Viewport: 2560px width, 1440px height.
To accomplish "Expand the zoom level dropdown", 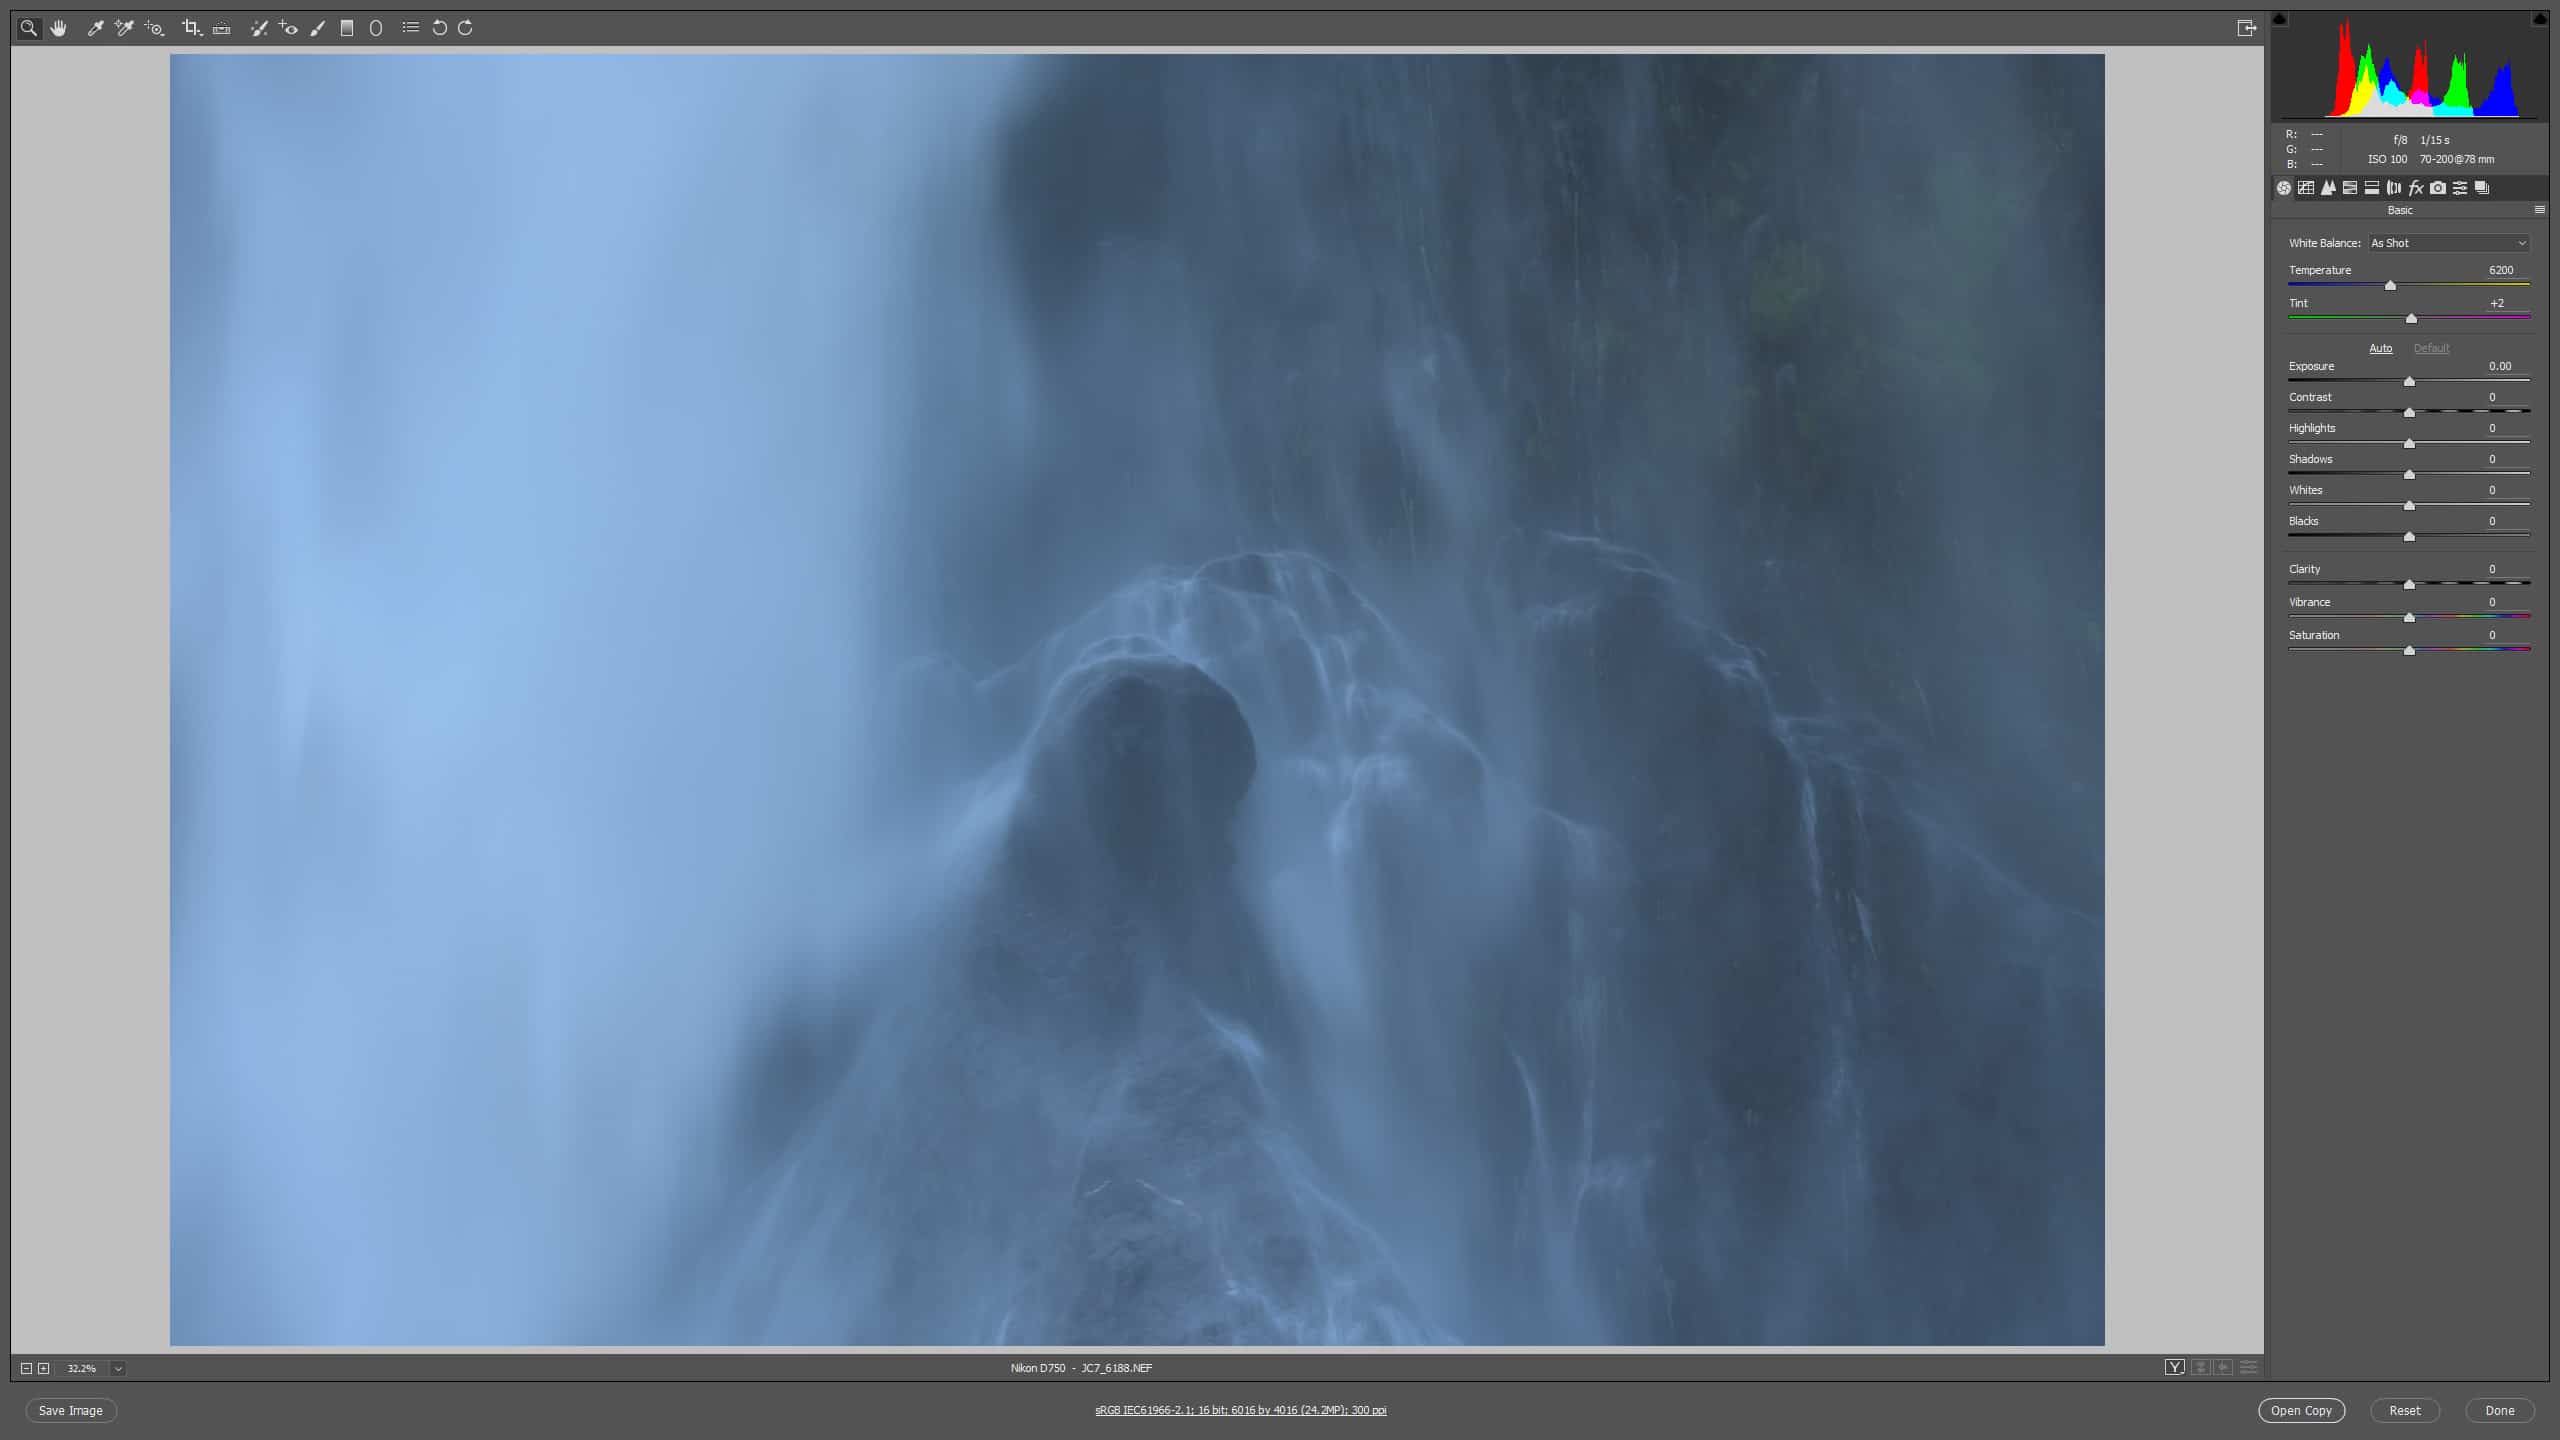I will [x=118, y=1368].
